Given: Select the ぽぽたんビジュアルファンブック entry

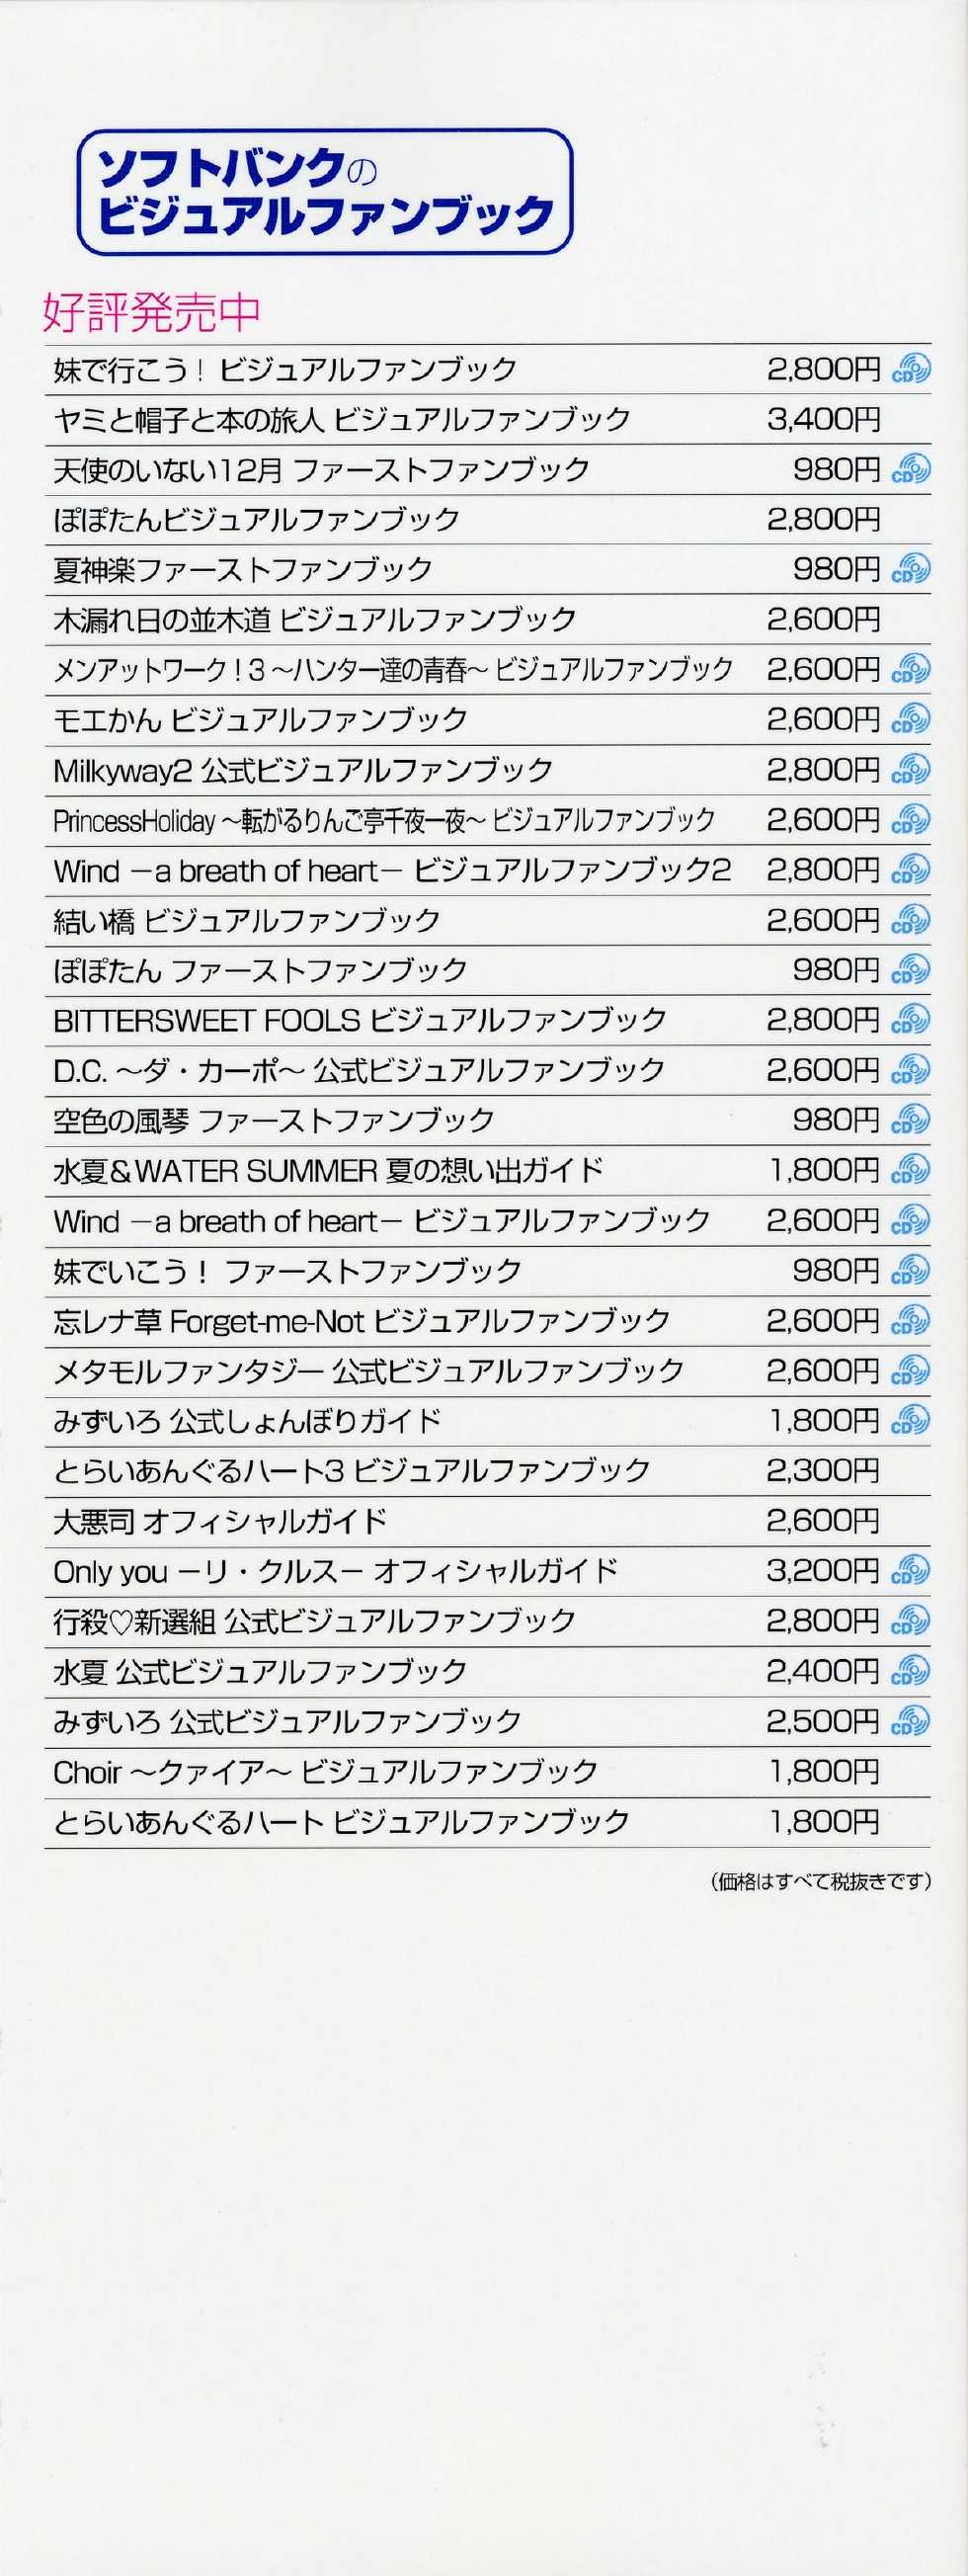Looking at the screenshot, I should point(257,519).
